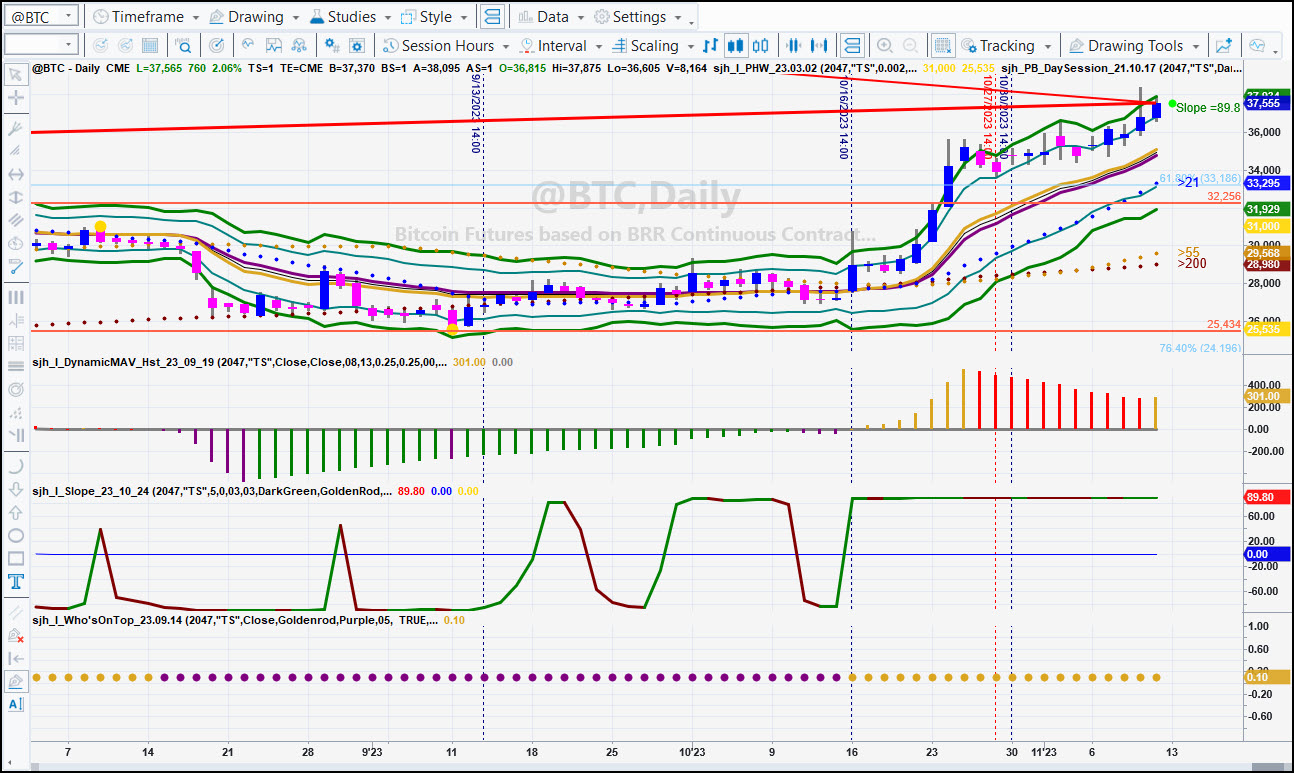Image resolution: width=1294 pixels, height=773 pixels.
Task: Click the horizontal lines drawing tool
Action: point(15,367)
